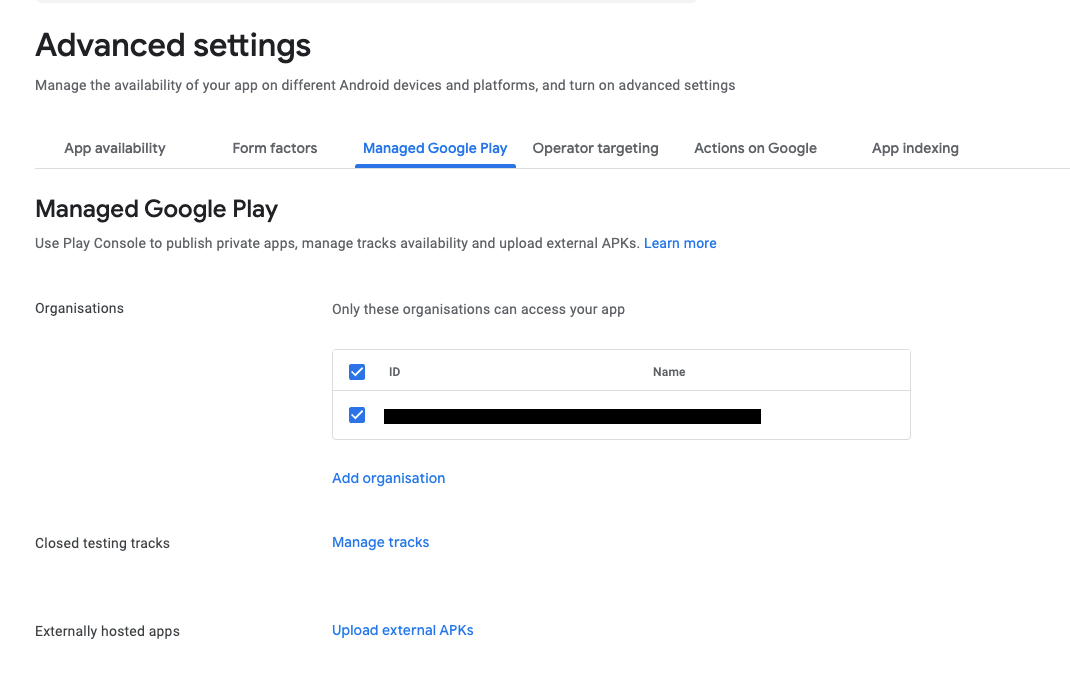Click Add organisation

click(x=388, y=478)
